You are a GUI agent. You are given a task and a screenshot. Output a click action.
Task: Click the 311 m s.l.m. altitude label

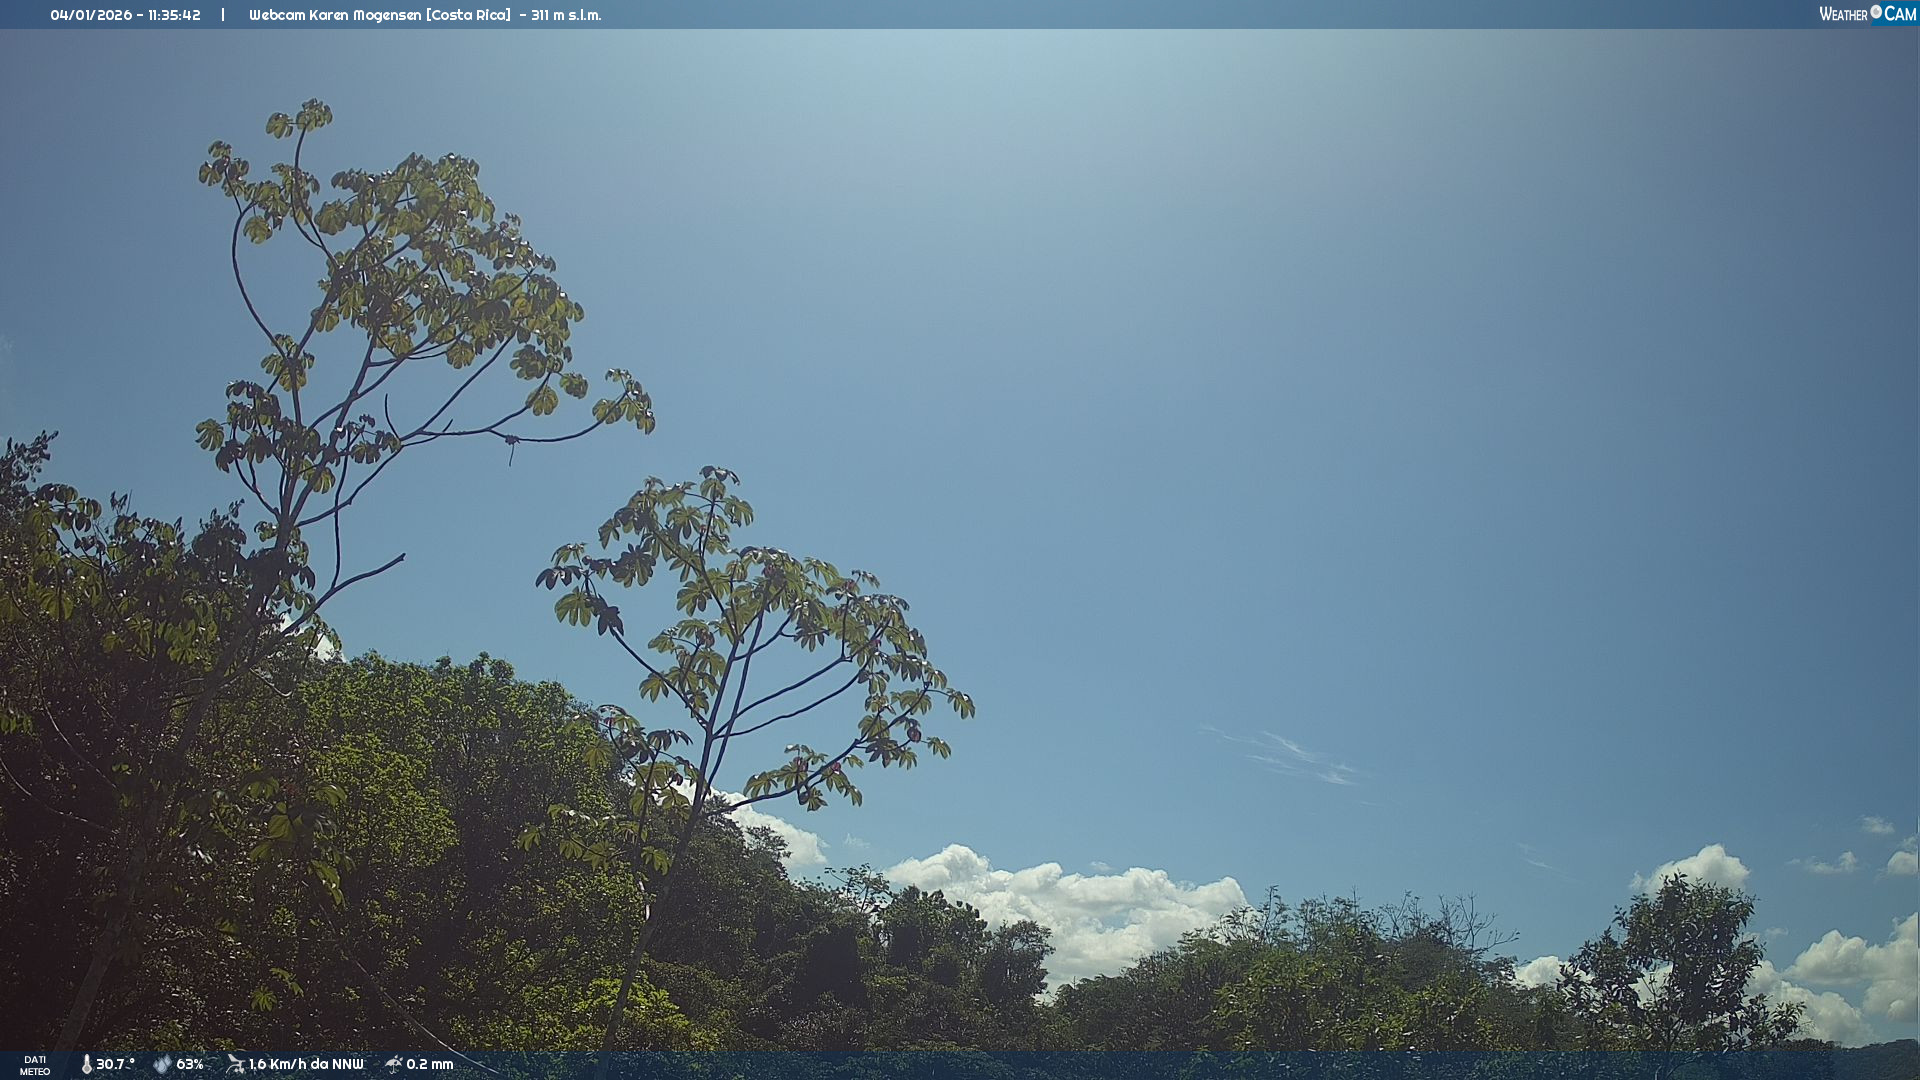click(x=566, y=15)
